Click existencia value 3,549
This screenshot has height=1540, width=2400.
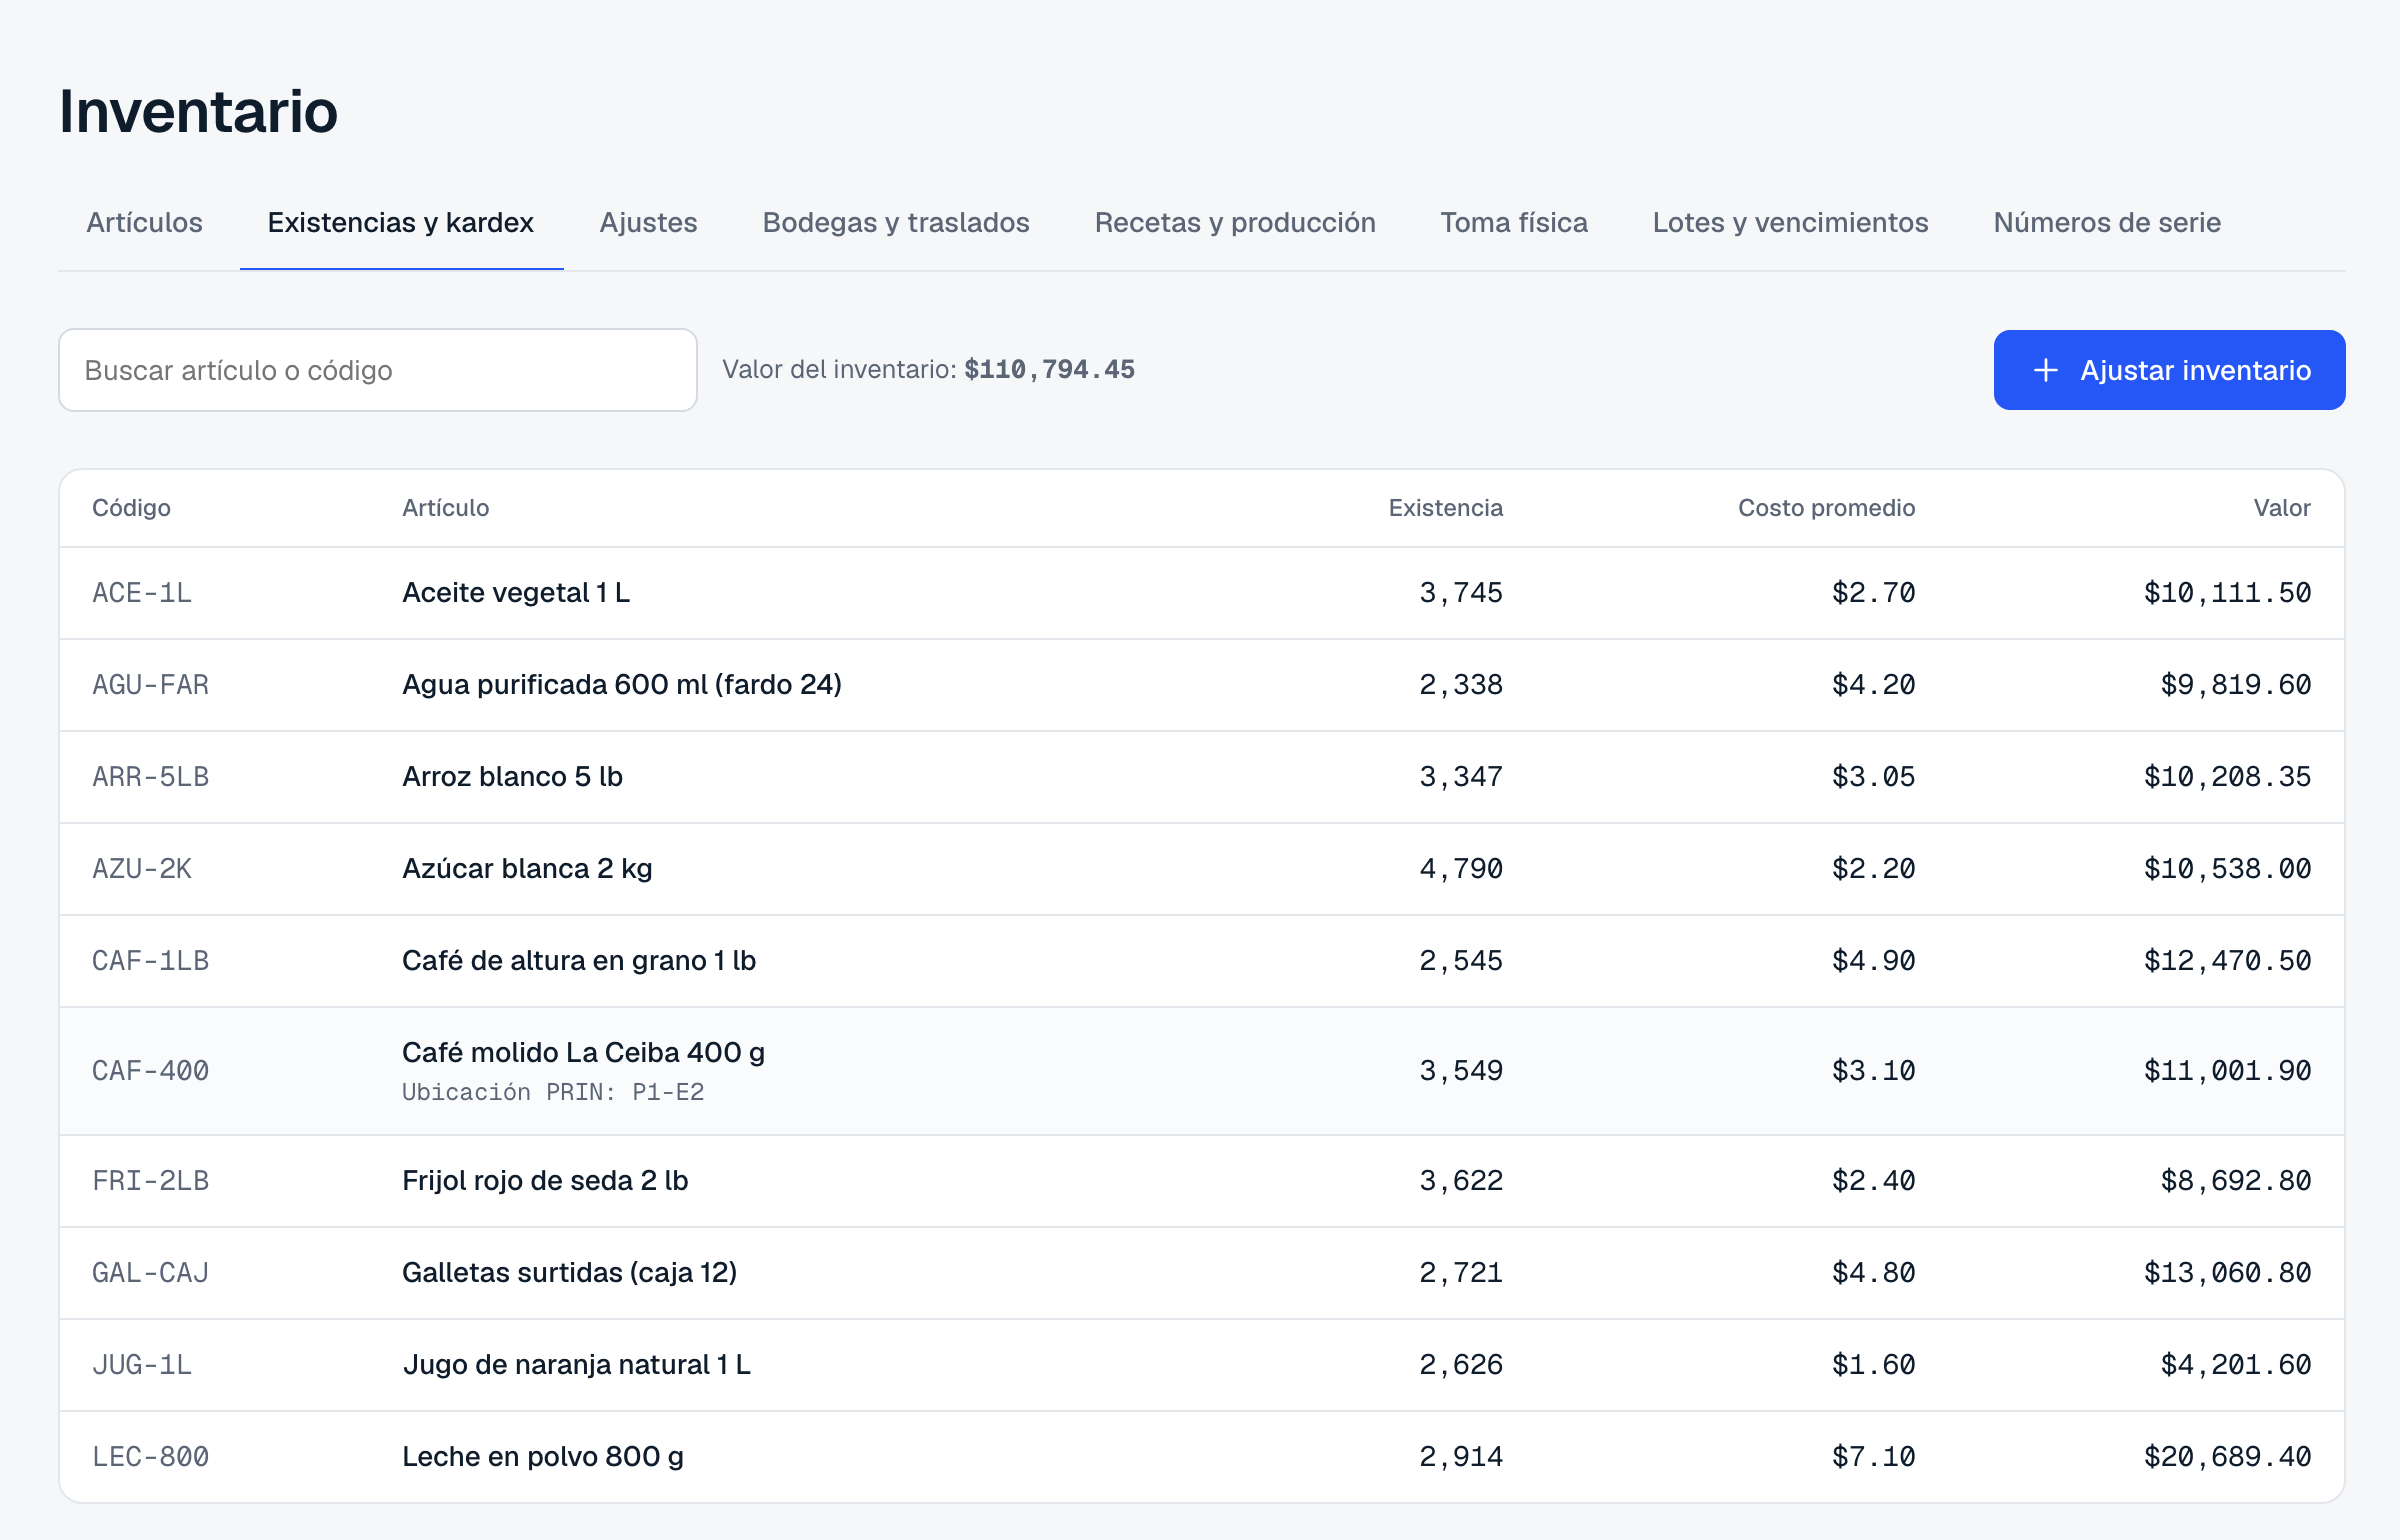coord(1461,1071)
